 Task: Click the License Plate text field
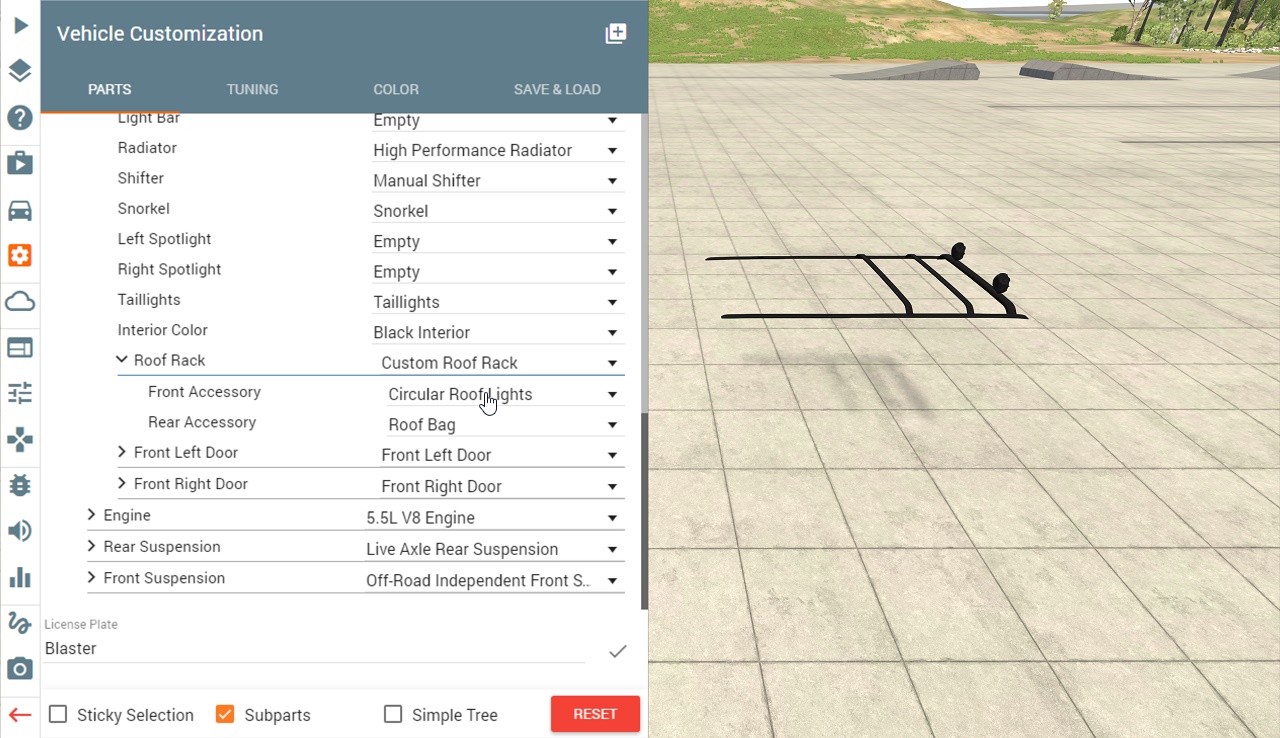[x=315, y=649]
